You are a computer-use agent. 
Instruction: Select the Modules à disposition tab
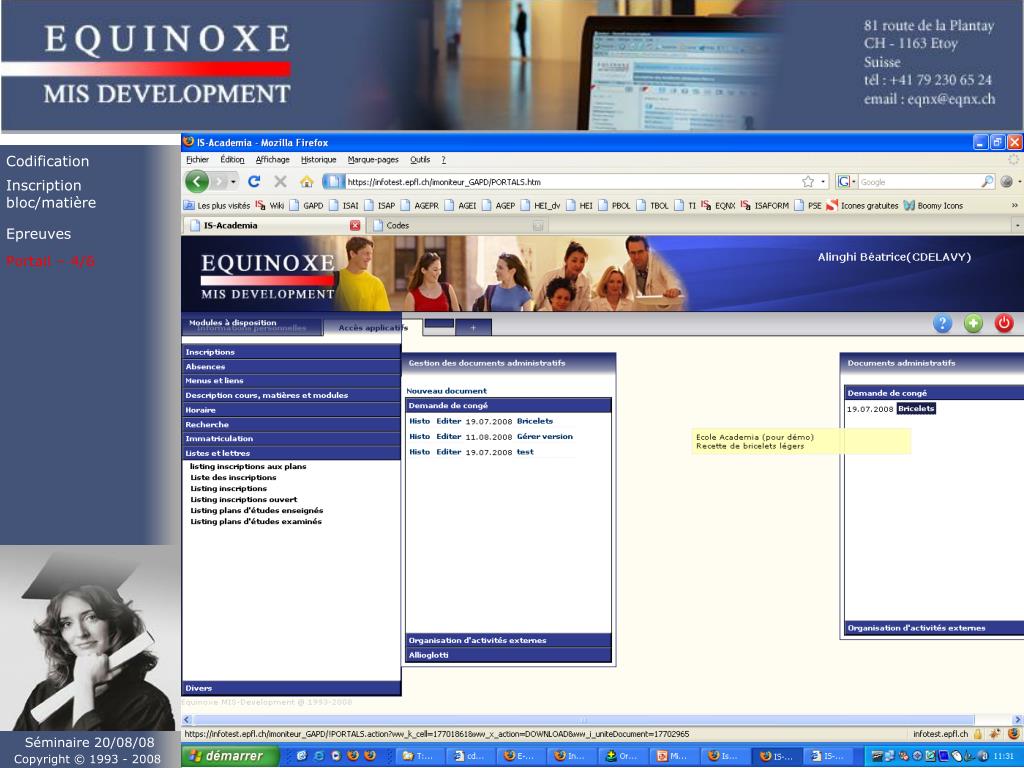click(232, 323)
